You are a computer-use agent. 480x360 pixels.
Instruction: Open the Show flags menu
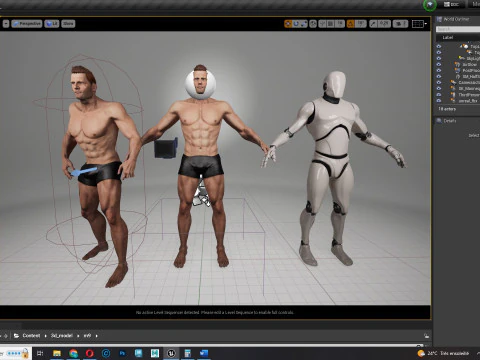pos(68,24)
